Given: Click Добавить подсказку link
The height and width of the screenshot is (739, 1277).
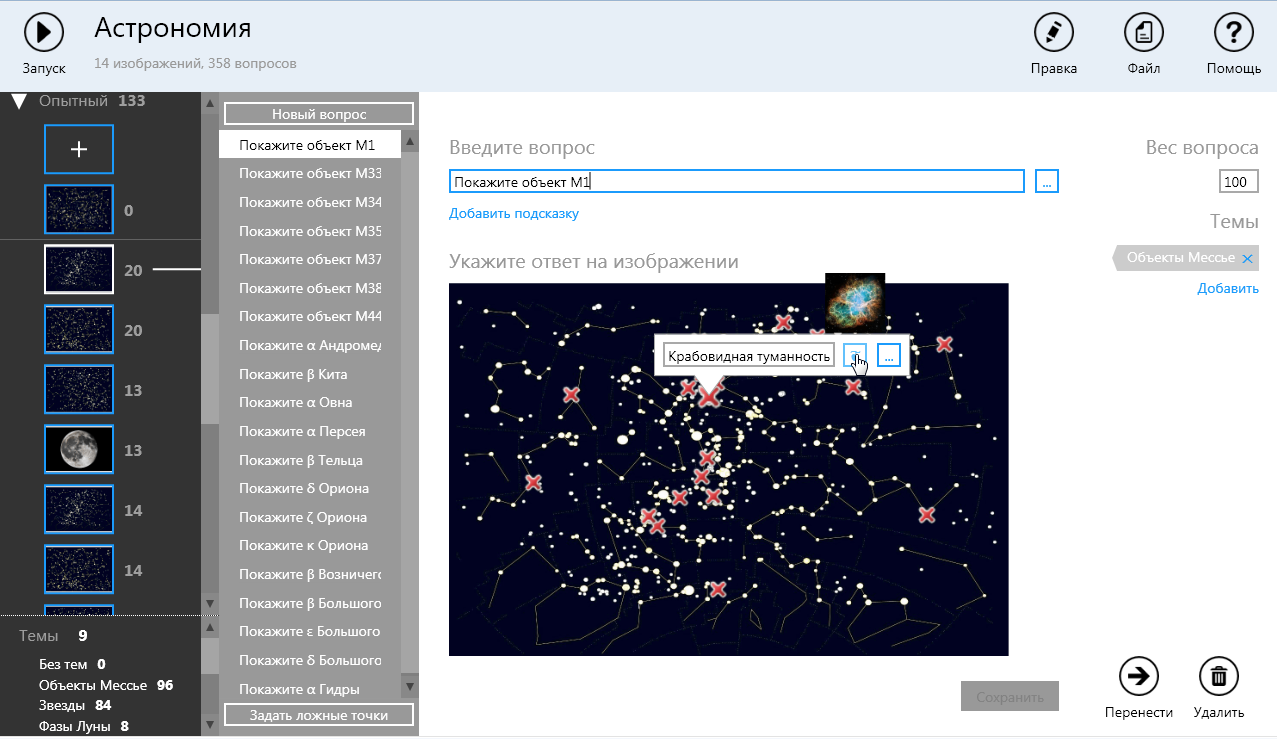Looking at the screenshot, I should point(513,213).
